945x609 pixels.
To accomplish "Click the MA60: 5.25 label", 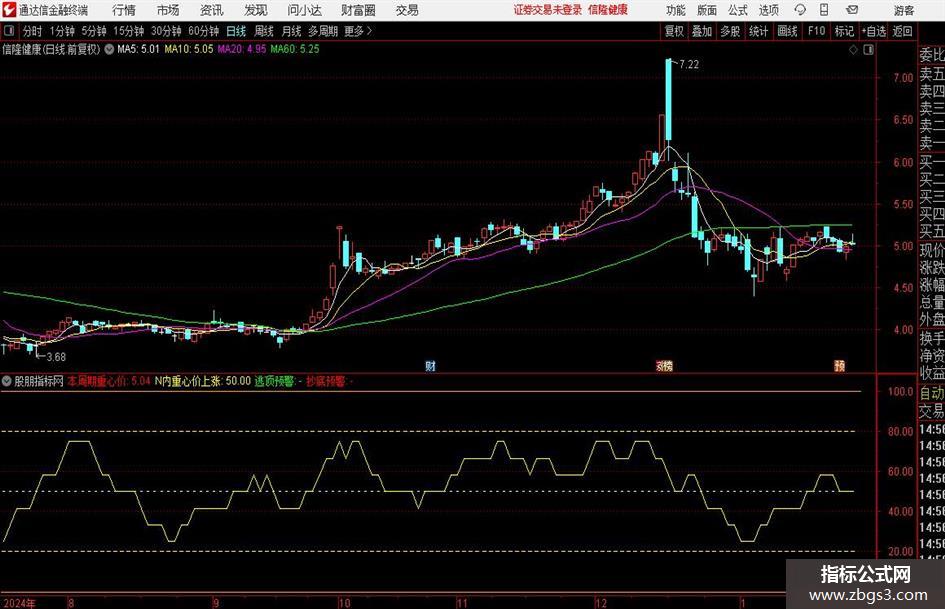I will click(295, 49).
